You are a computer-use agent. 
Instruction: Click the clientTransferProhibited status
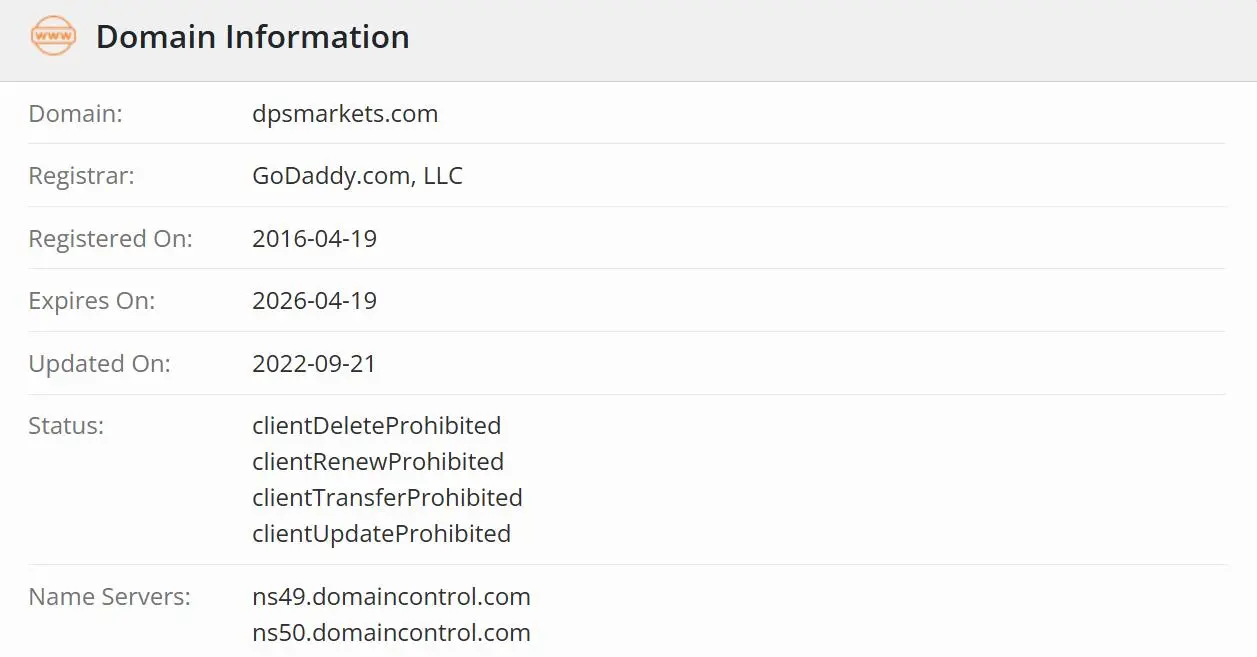(387, 498)
